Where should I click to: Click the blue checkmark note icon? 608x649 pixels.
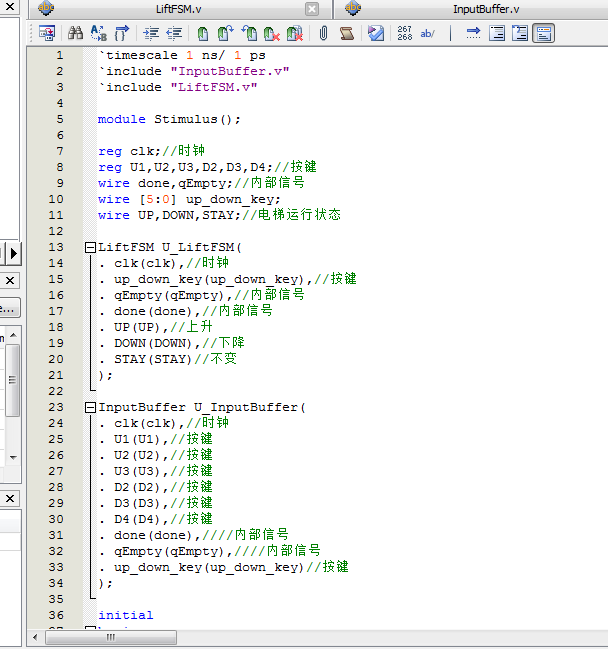376,33
